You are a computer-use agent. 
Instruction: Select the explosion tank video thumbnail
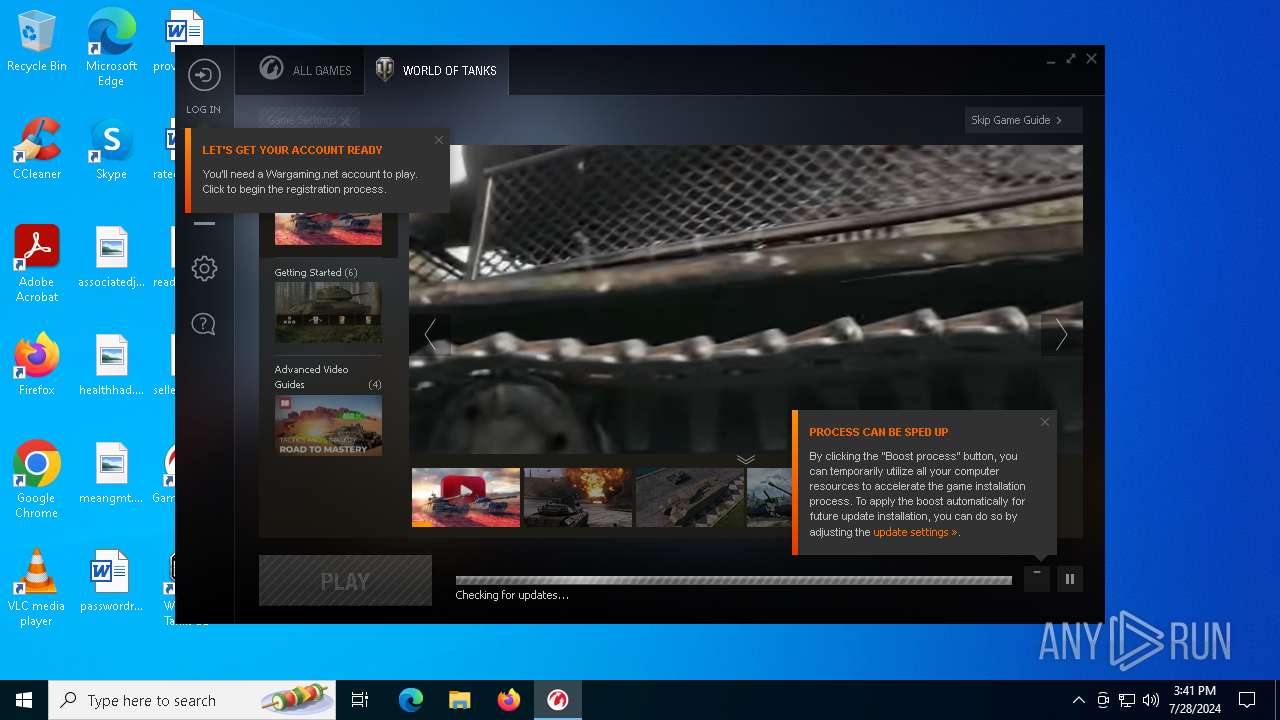click(578, 497)
